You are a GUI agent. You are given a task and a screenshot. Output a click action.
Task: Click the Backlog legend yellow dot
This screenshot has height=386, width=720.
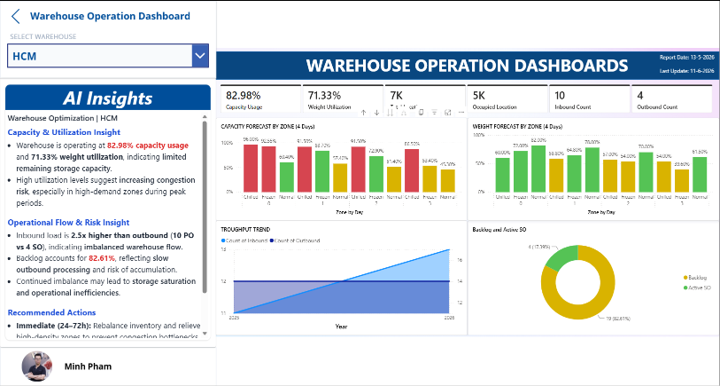pyautogui.click(x=686, y=278)
